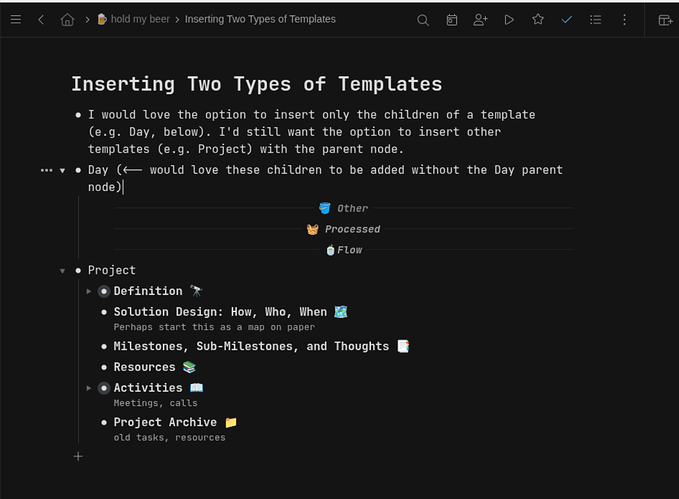
Task: Click the add-person share icon
Action: [480, 20]
